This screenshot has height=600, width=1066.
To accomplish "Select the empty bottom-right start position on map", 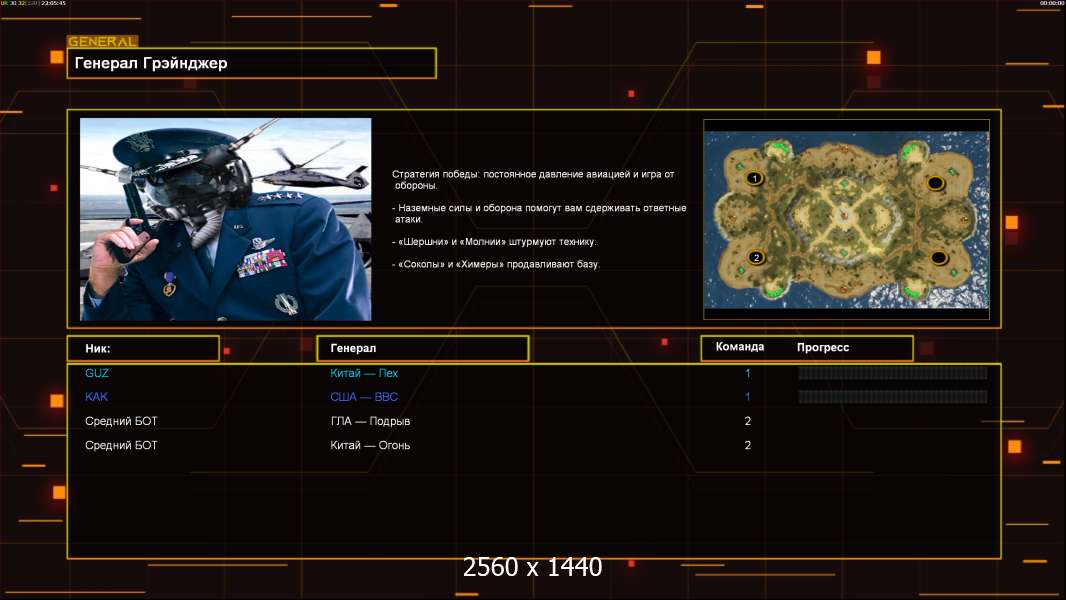I will (x=938, y=258).
